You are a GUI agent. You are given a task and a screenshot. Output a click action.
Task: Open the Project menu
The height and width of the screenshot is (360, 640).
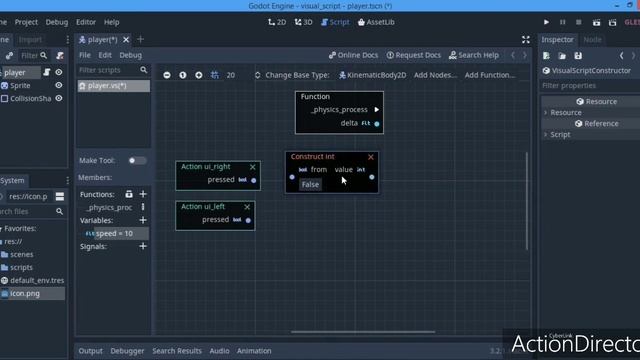point(26,22)
